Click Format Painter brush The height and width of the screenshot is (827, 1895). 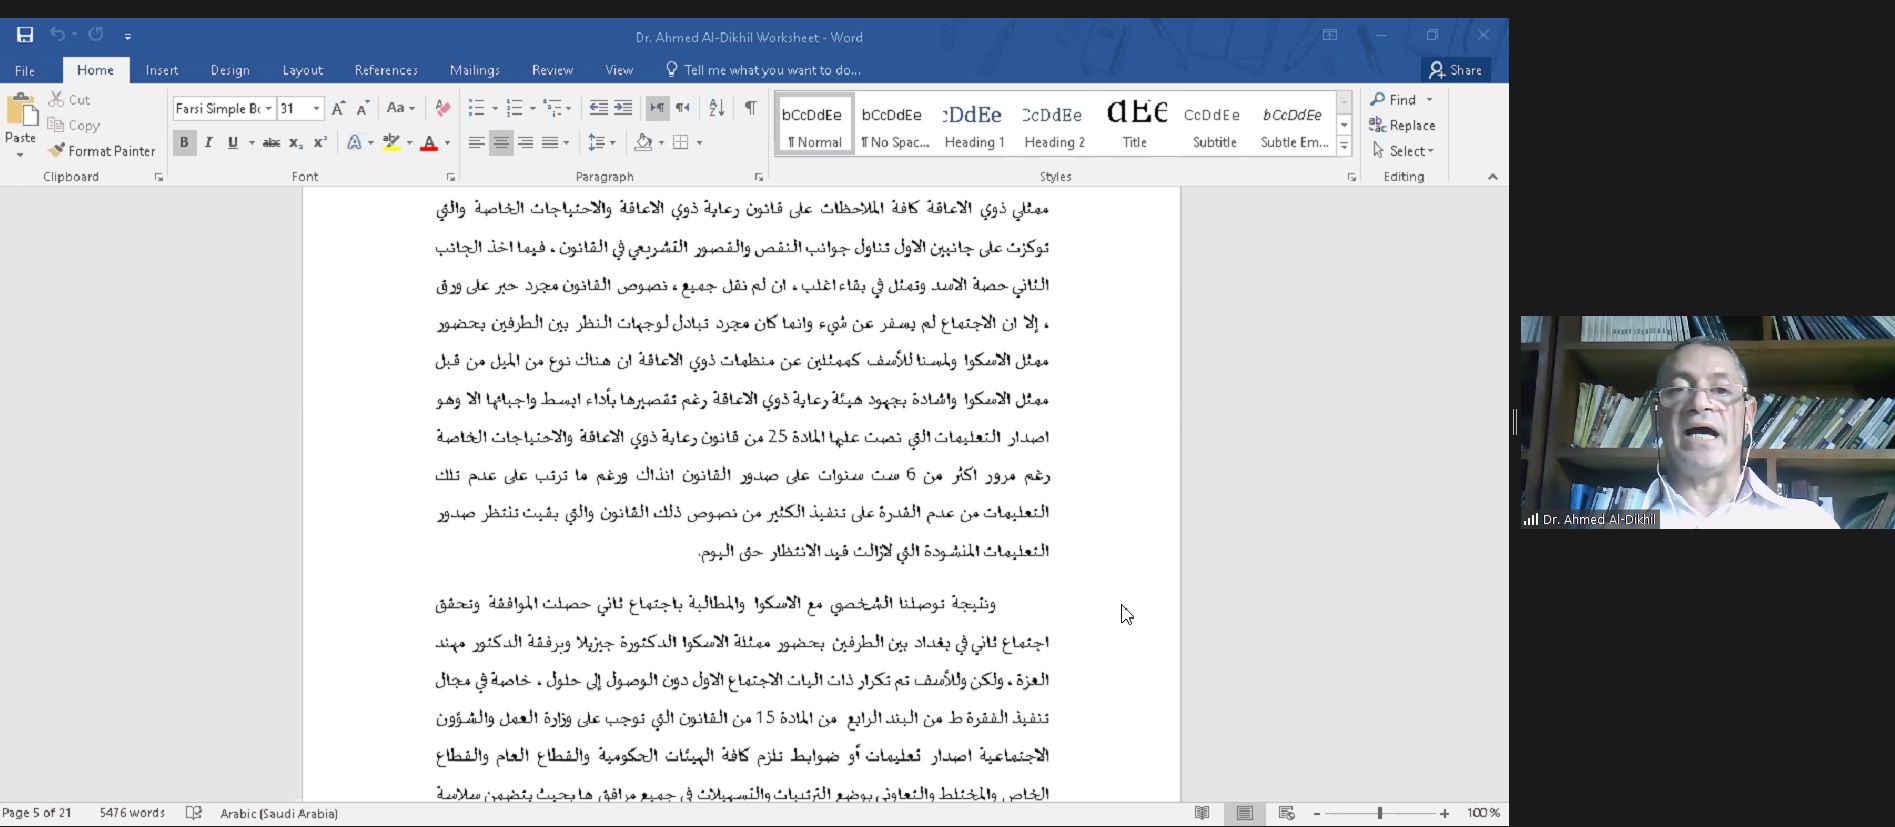(x=101, y=151)
